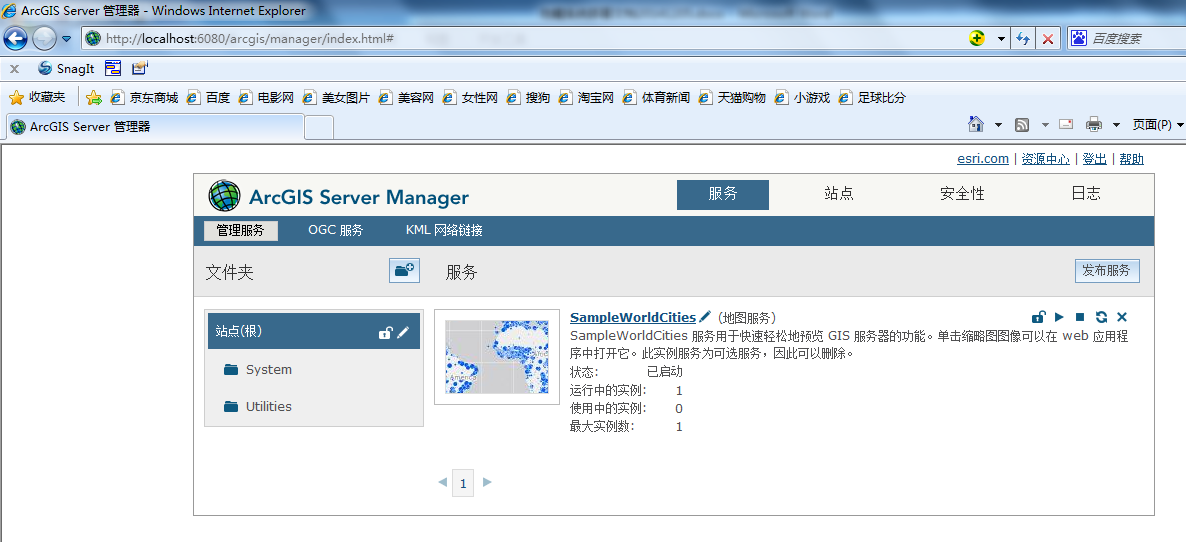Image resolution: width=1186 pixels, height=542 pixels.
Task: Click in the 百度搜索 search box
Action: pos(1137,39)
